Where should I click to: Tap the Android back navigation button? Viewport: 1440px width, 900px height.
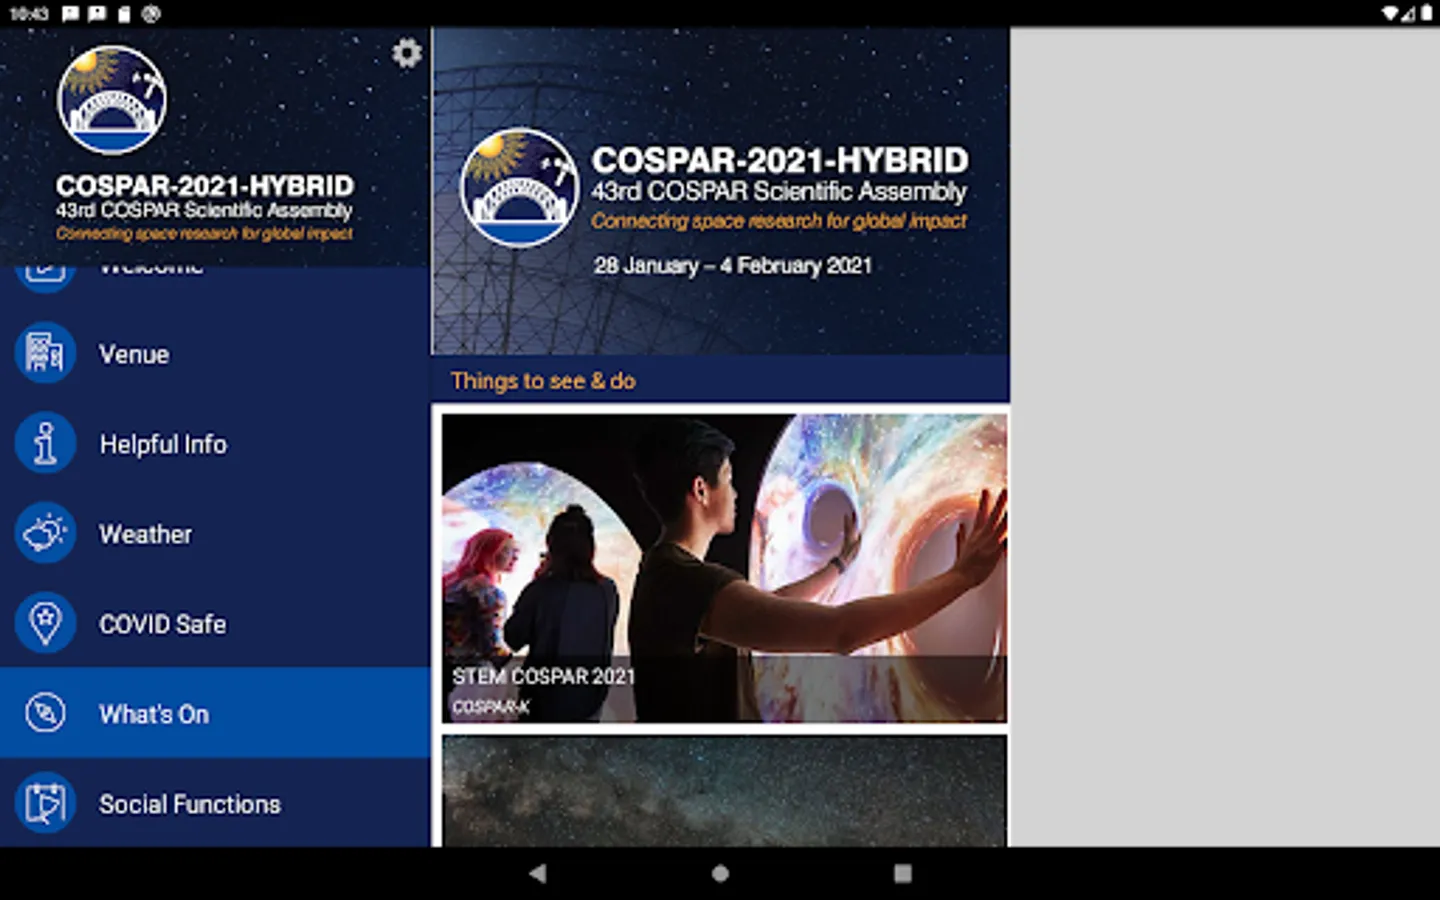click(x=538, y=873)
